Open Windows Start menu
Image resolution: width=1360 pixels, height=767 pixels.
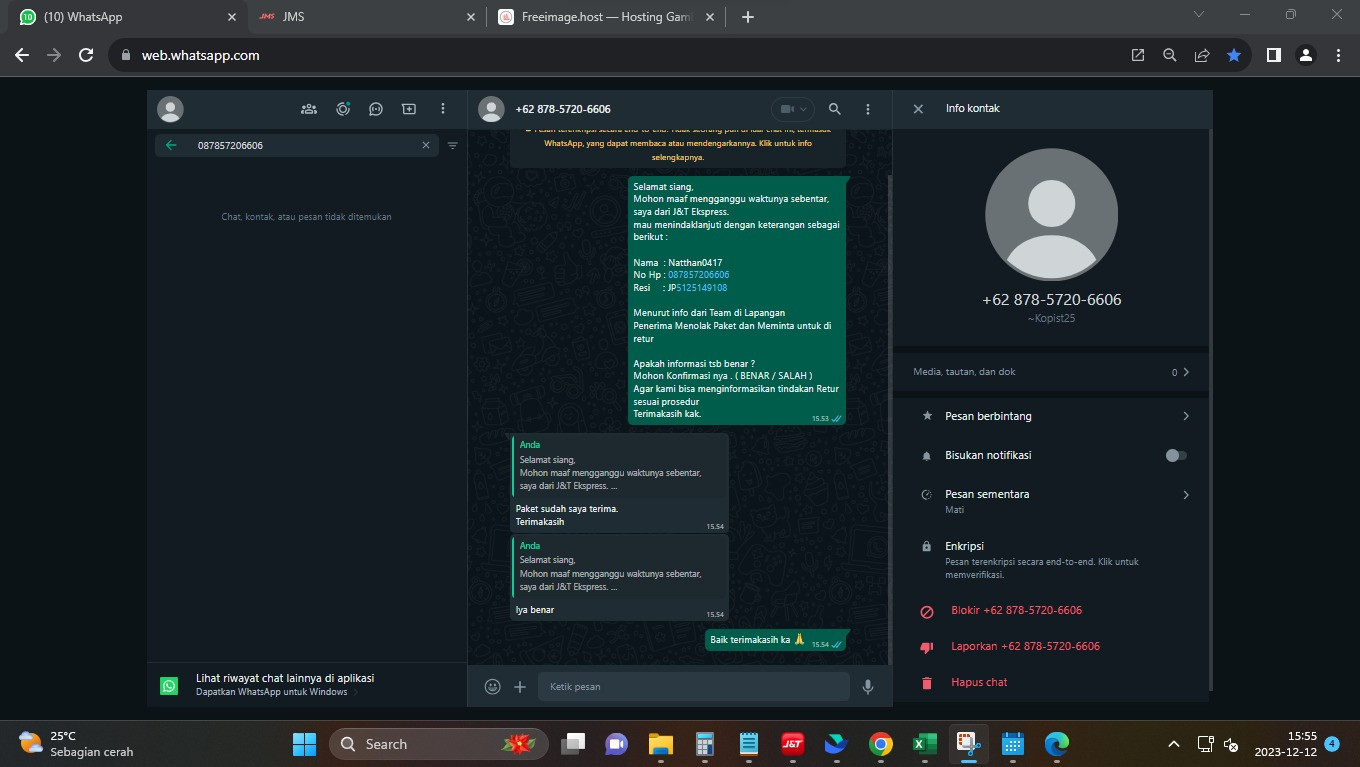pyautogui.click(x=304, y=744)
